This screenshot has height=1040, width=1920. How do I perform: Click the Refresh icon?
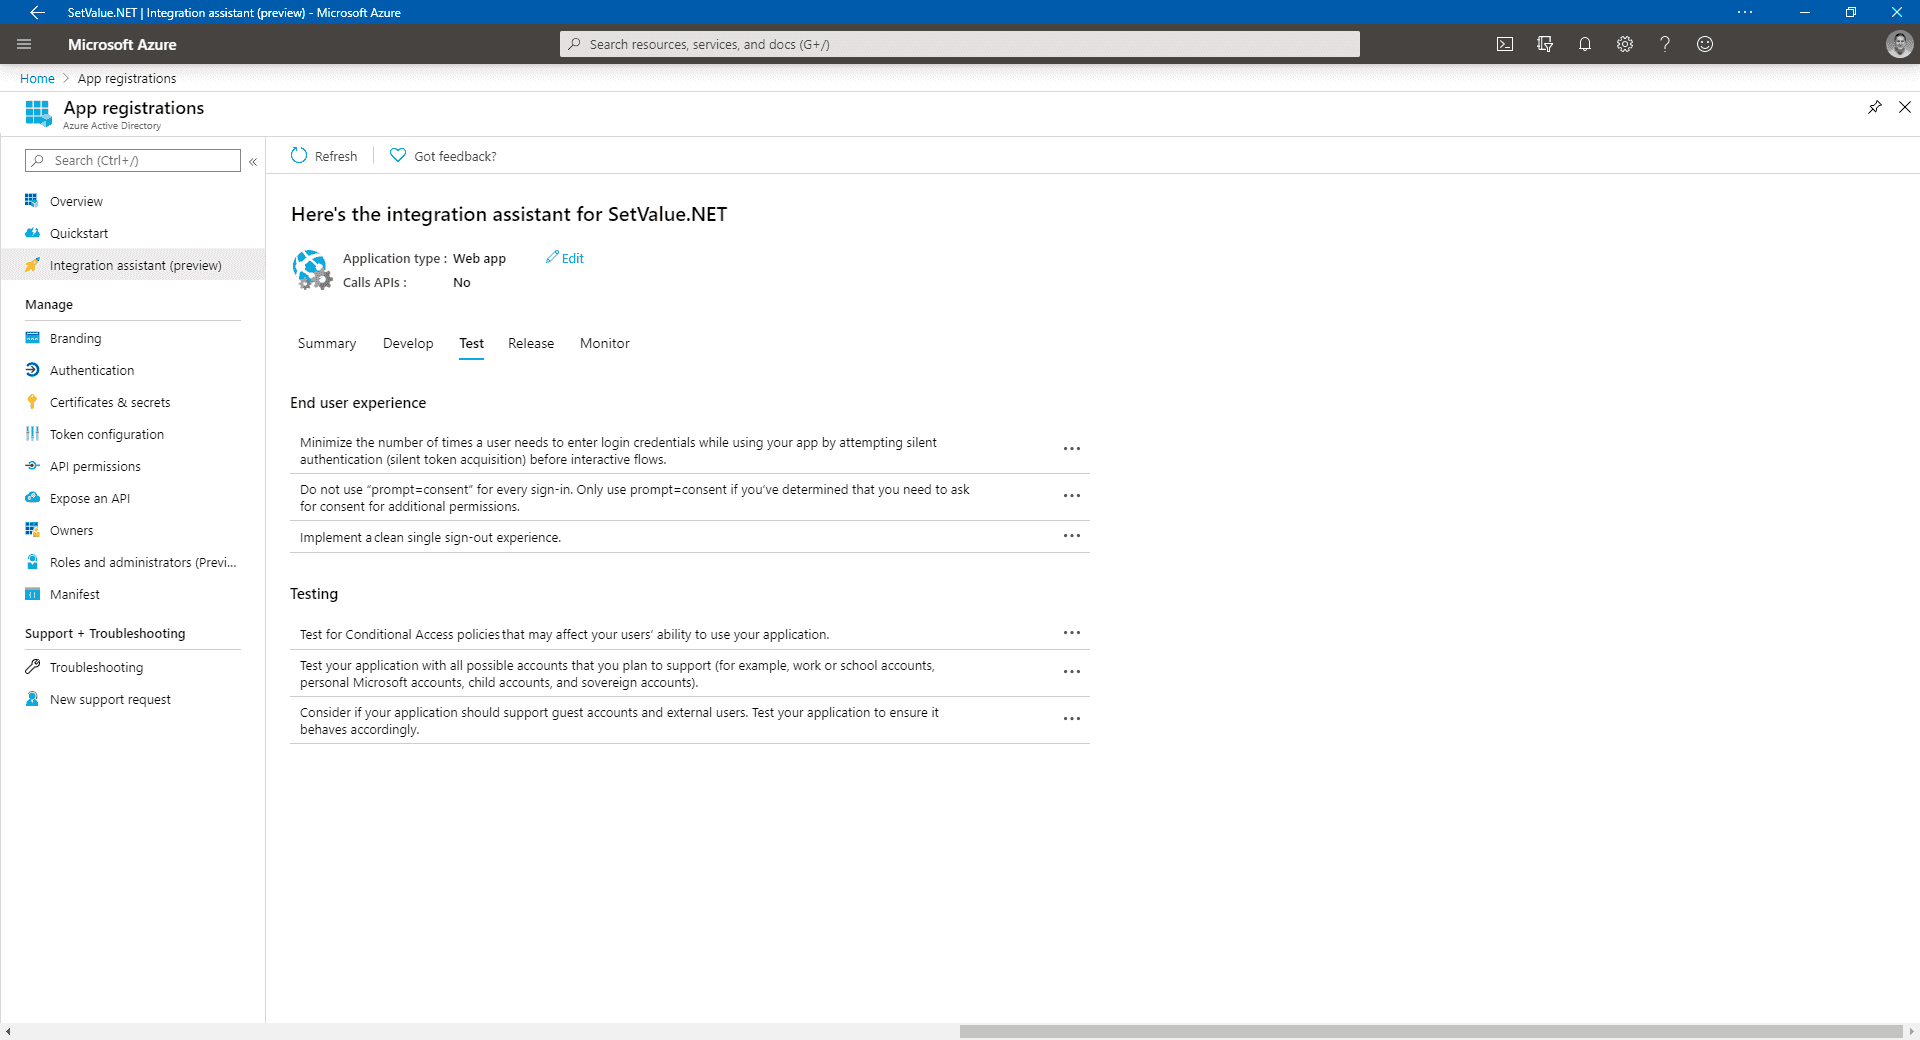(x=299, y=155)
